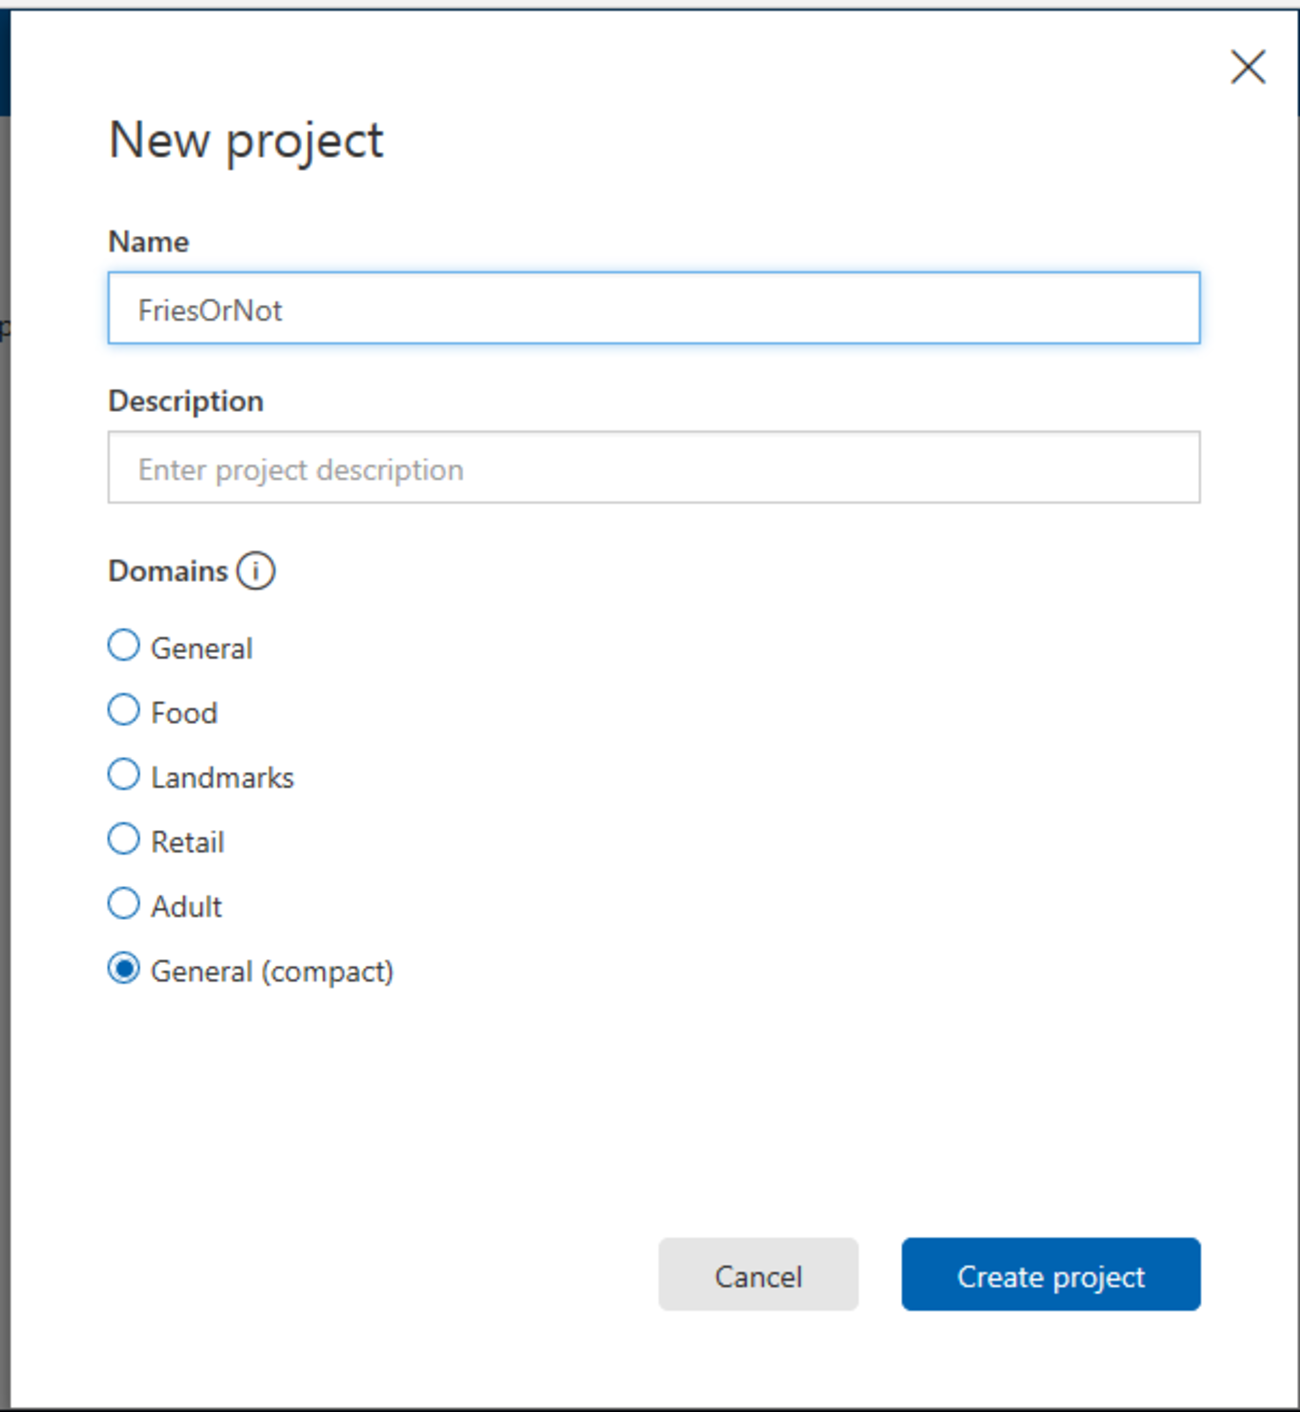
Task: Close the New project dialog
Action: click(x=1247, y=68)
